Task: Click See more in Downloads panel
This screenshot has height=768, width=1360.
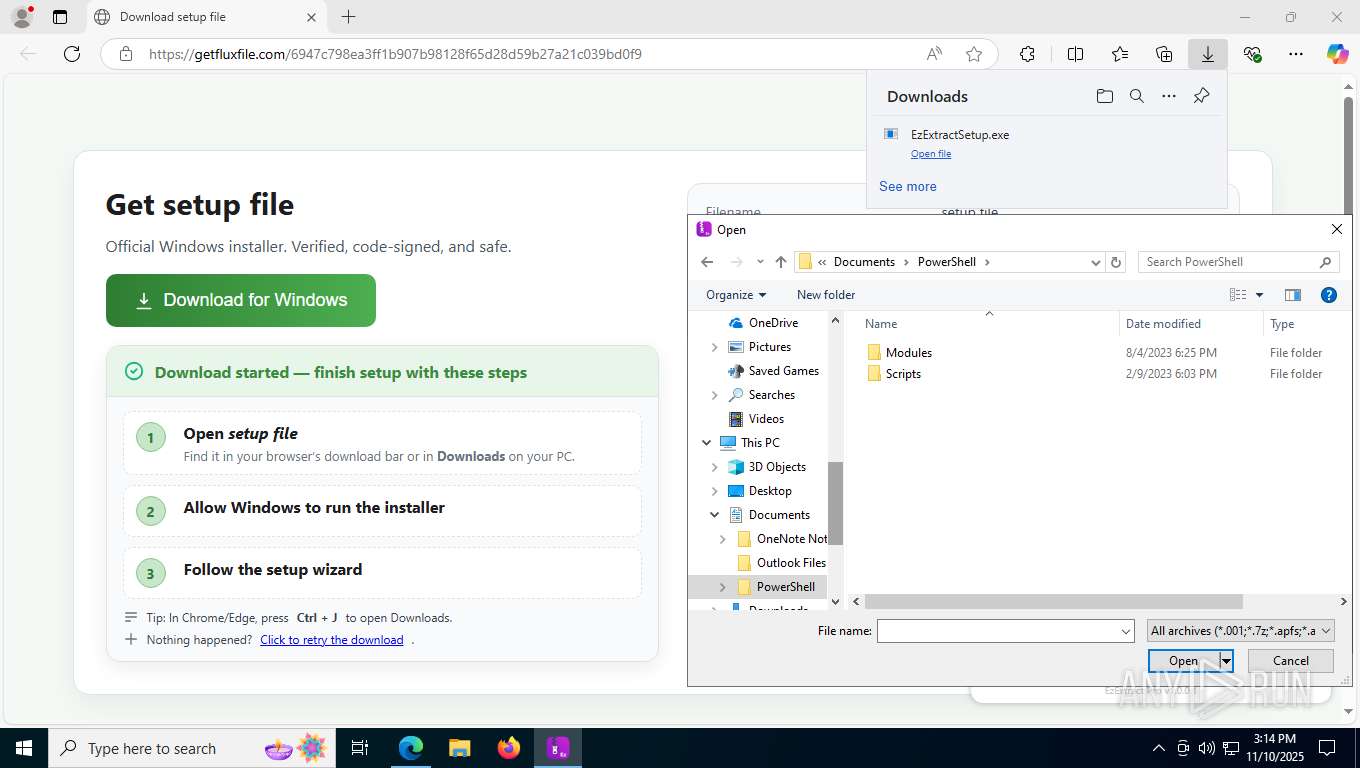Action: (x=908, y=186)
